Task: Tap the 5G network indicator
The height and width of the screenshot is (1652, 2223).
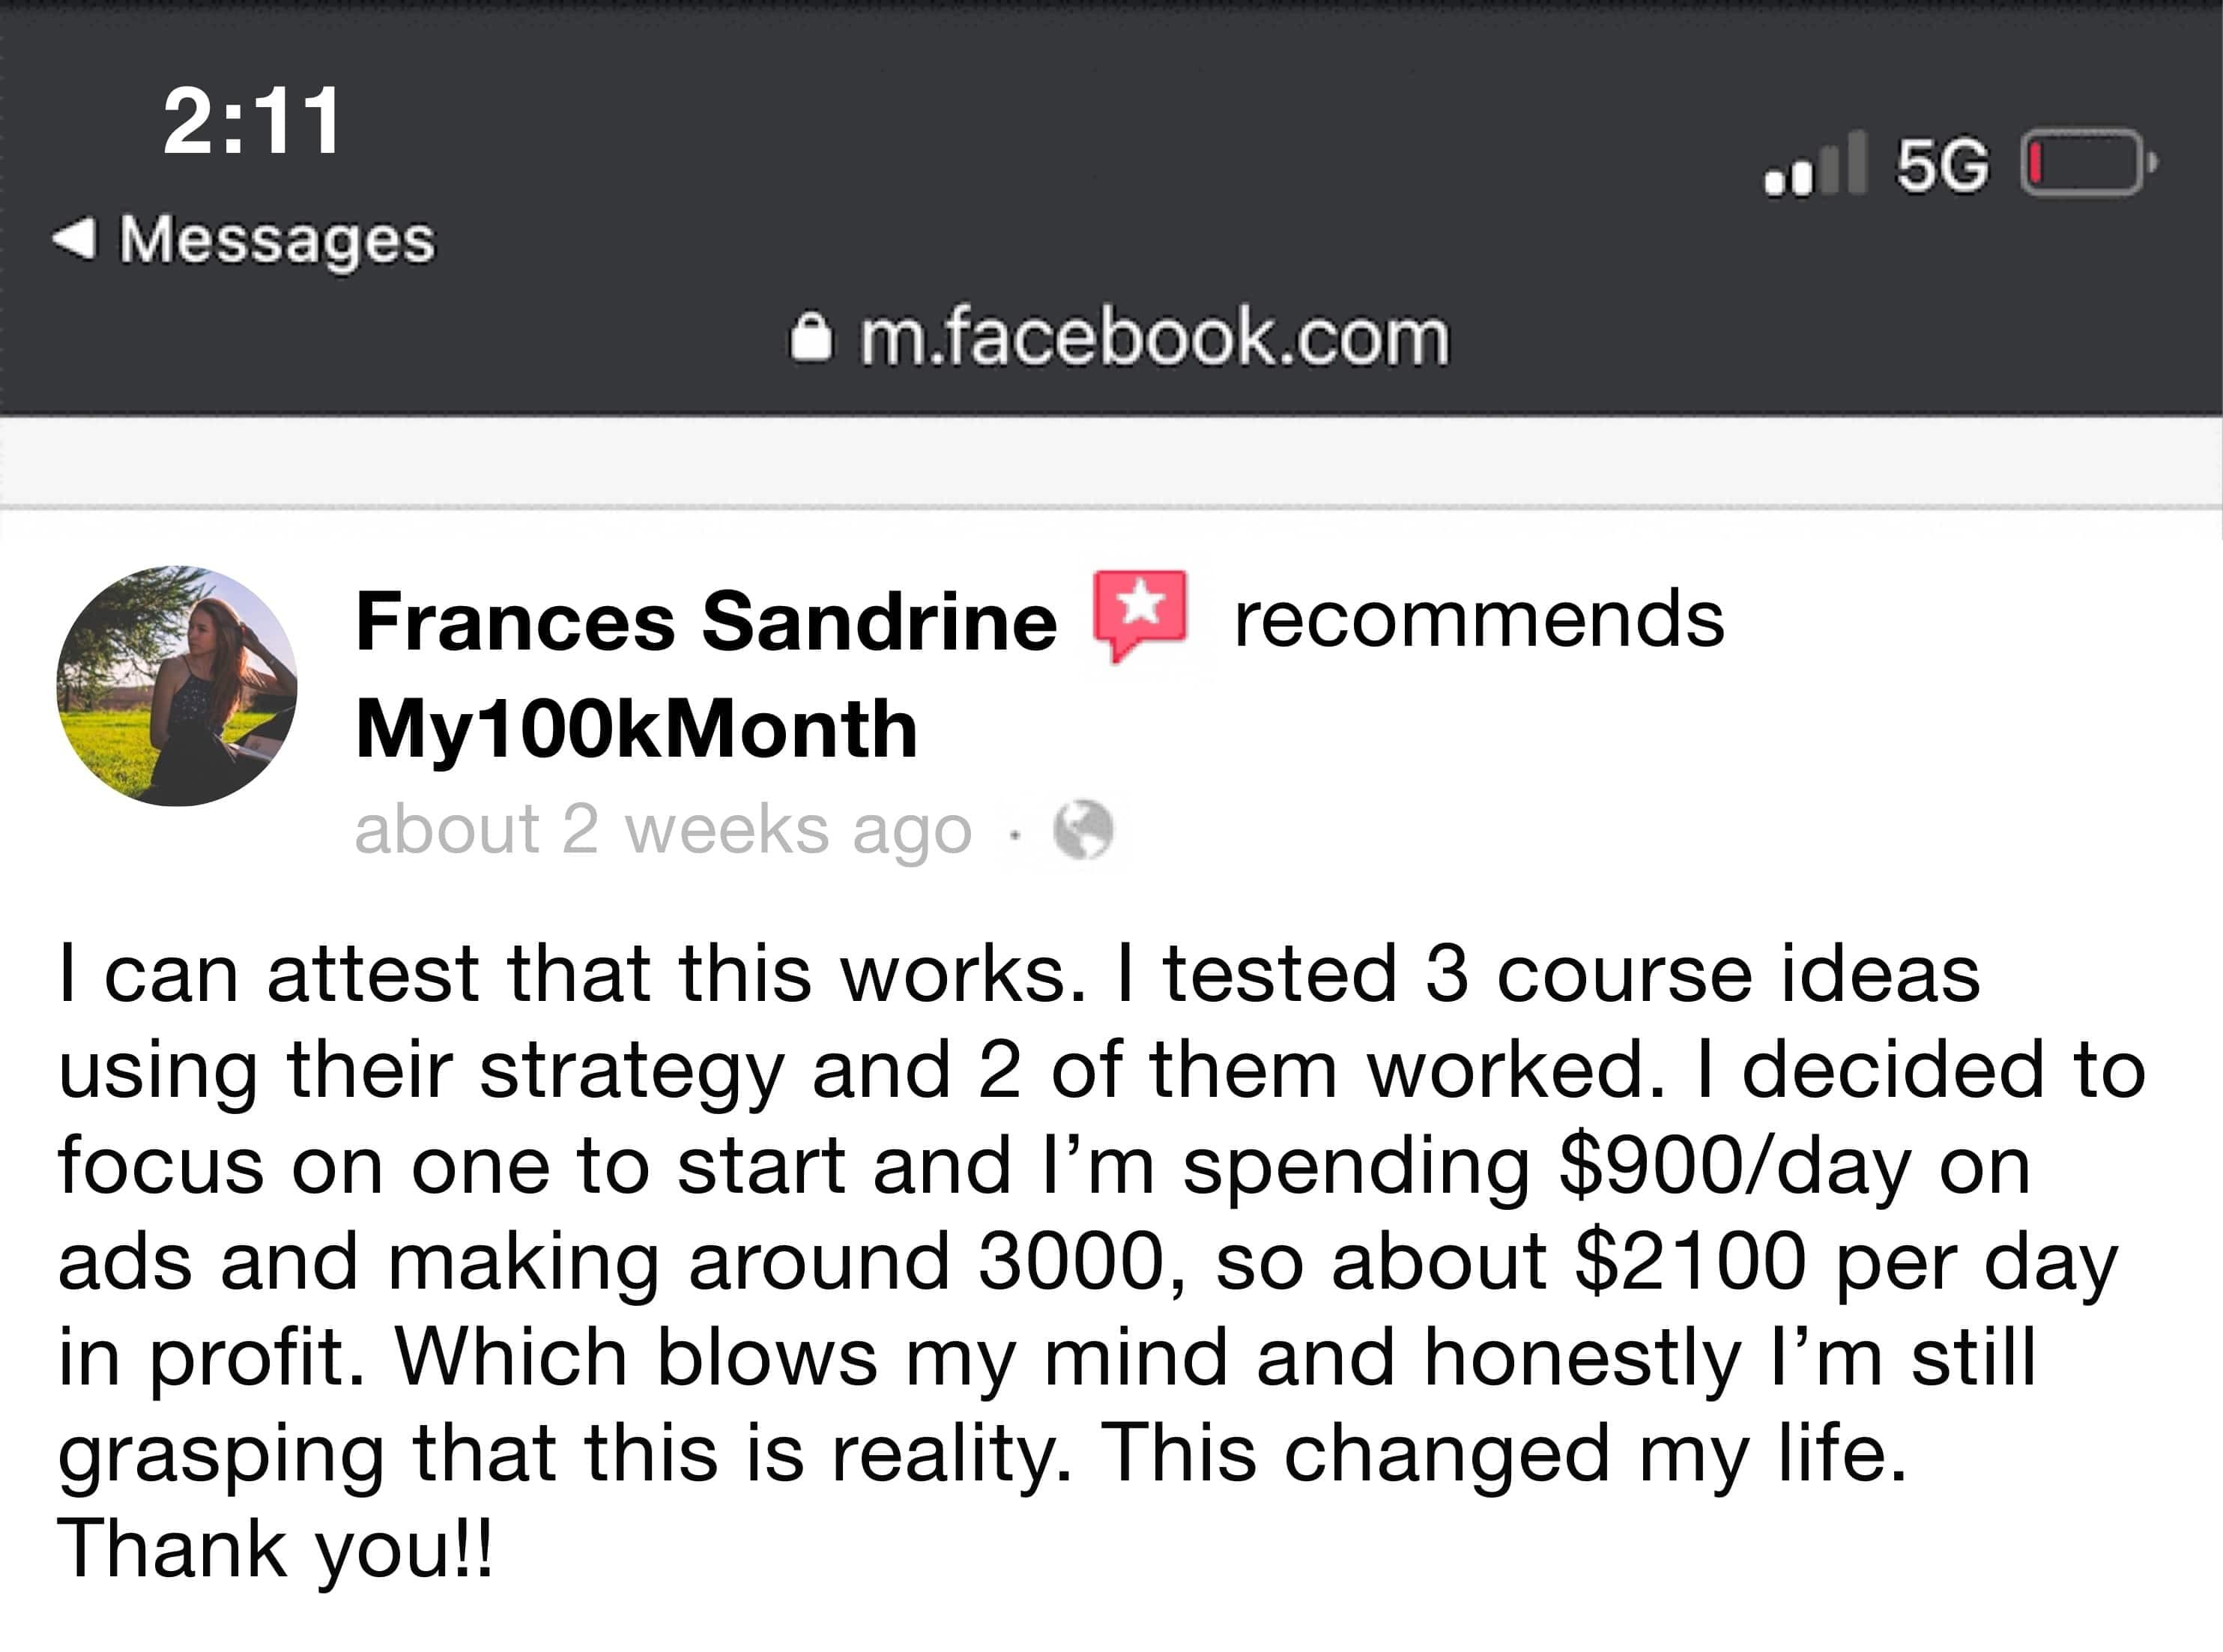Action: pos(1942,165)
